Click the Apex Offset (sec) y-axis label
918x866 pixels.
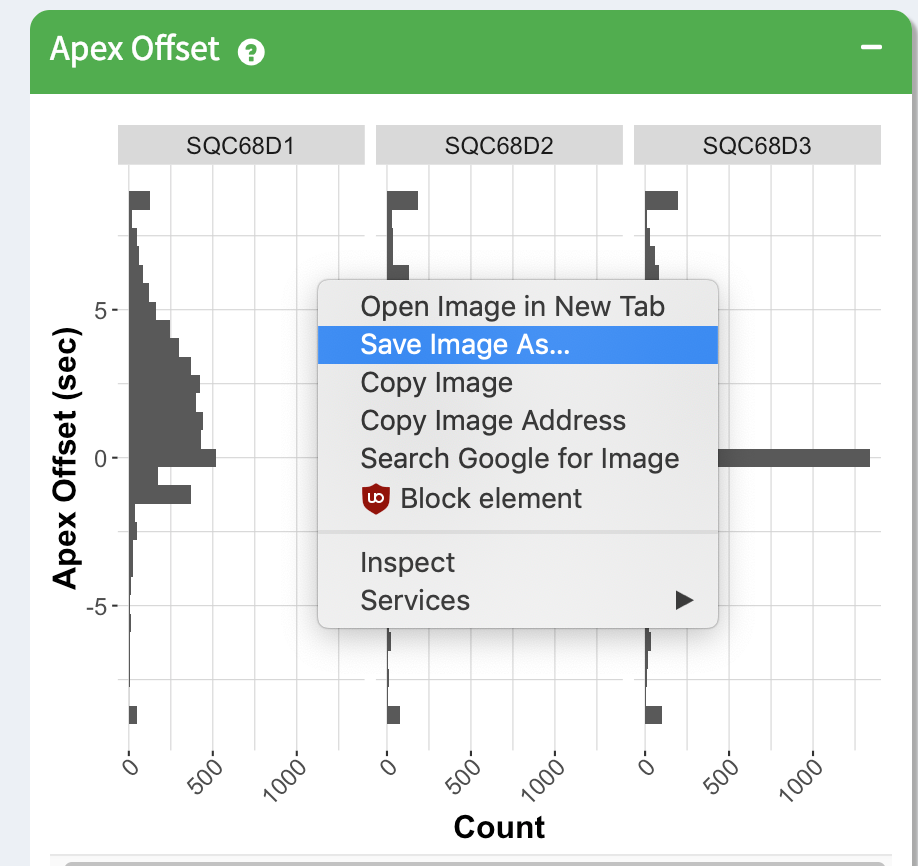point(65,458)
